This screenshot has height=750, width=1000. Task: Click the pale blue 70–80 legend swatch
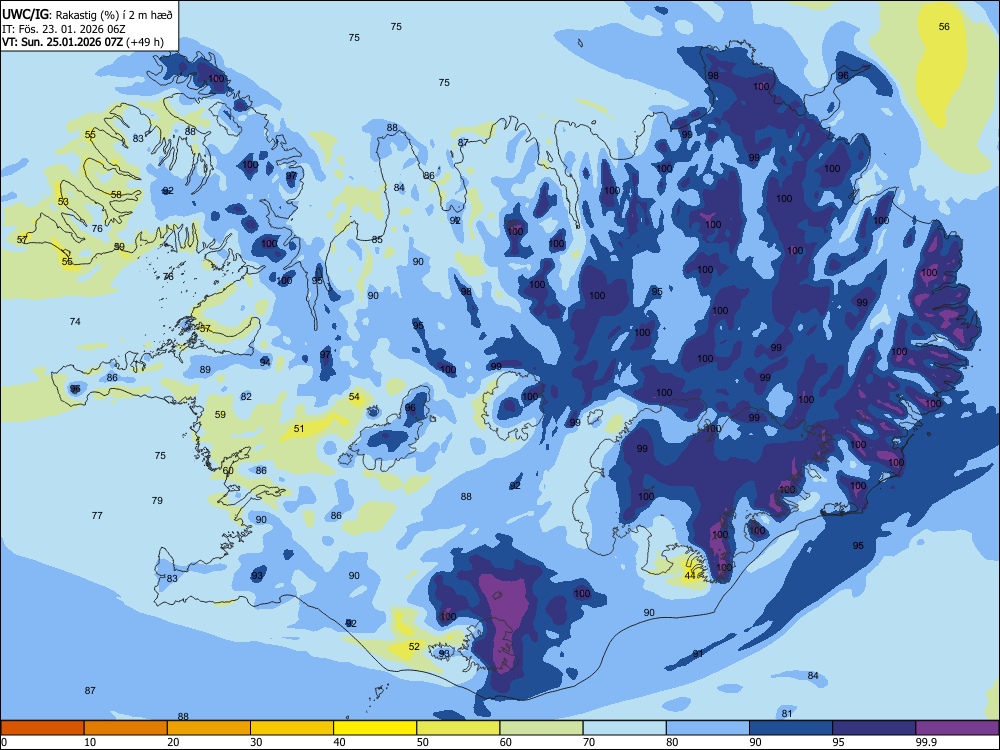(624, 728)
